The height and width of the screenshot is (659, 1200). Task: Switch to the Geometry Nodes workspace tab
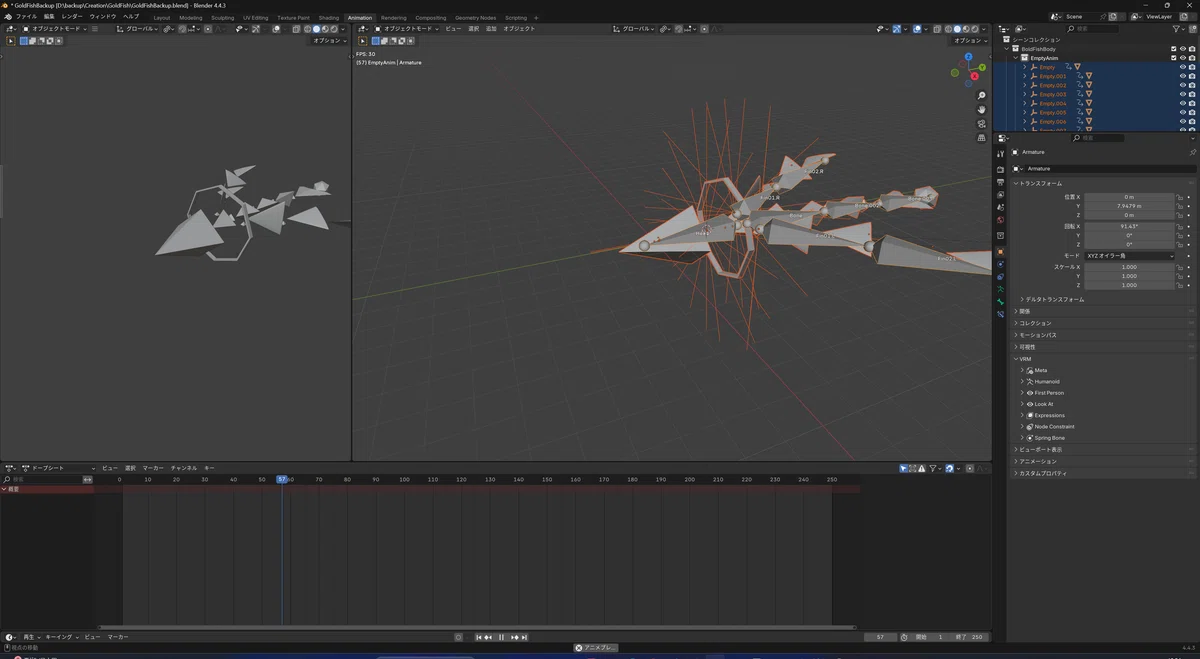tap(475, 18)
